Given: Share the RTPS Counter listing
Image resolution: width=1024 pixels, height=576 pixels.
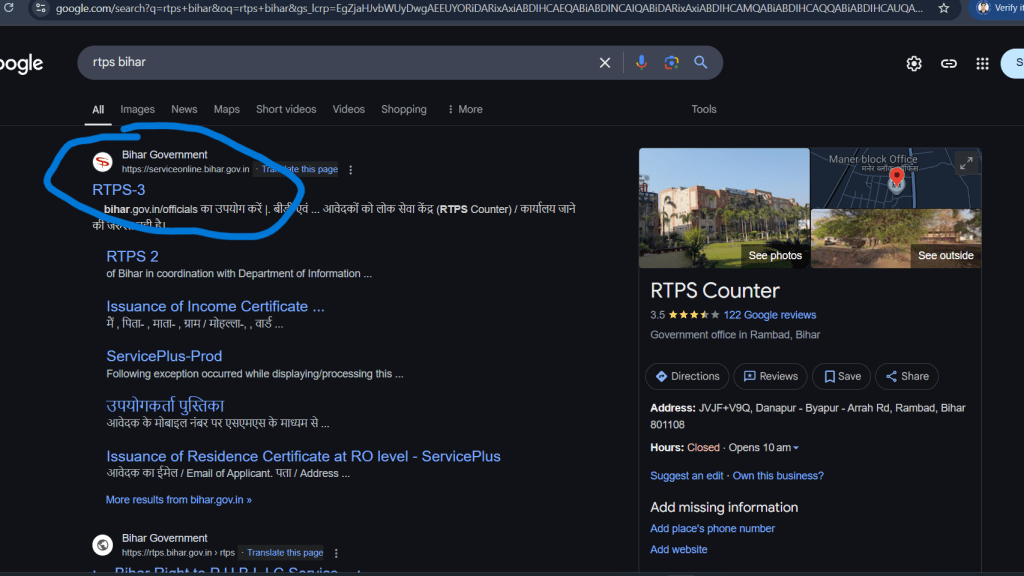Looking at the screenshot, I should pos(907,376).
